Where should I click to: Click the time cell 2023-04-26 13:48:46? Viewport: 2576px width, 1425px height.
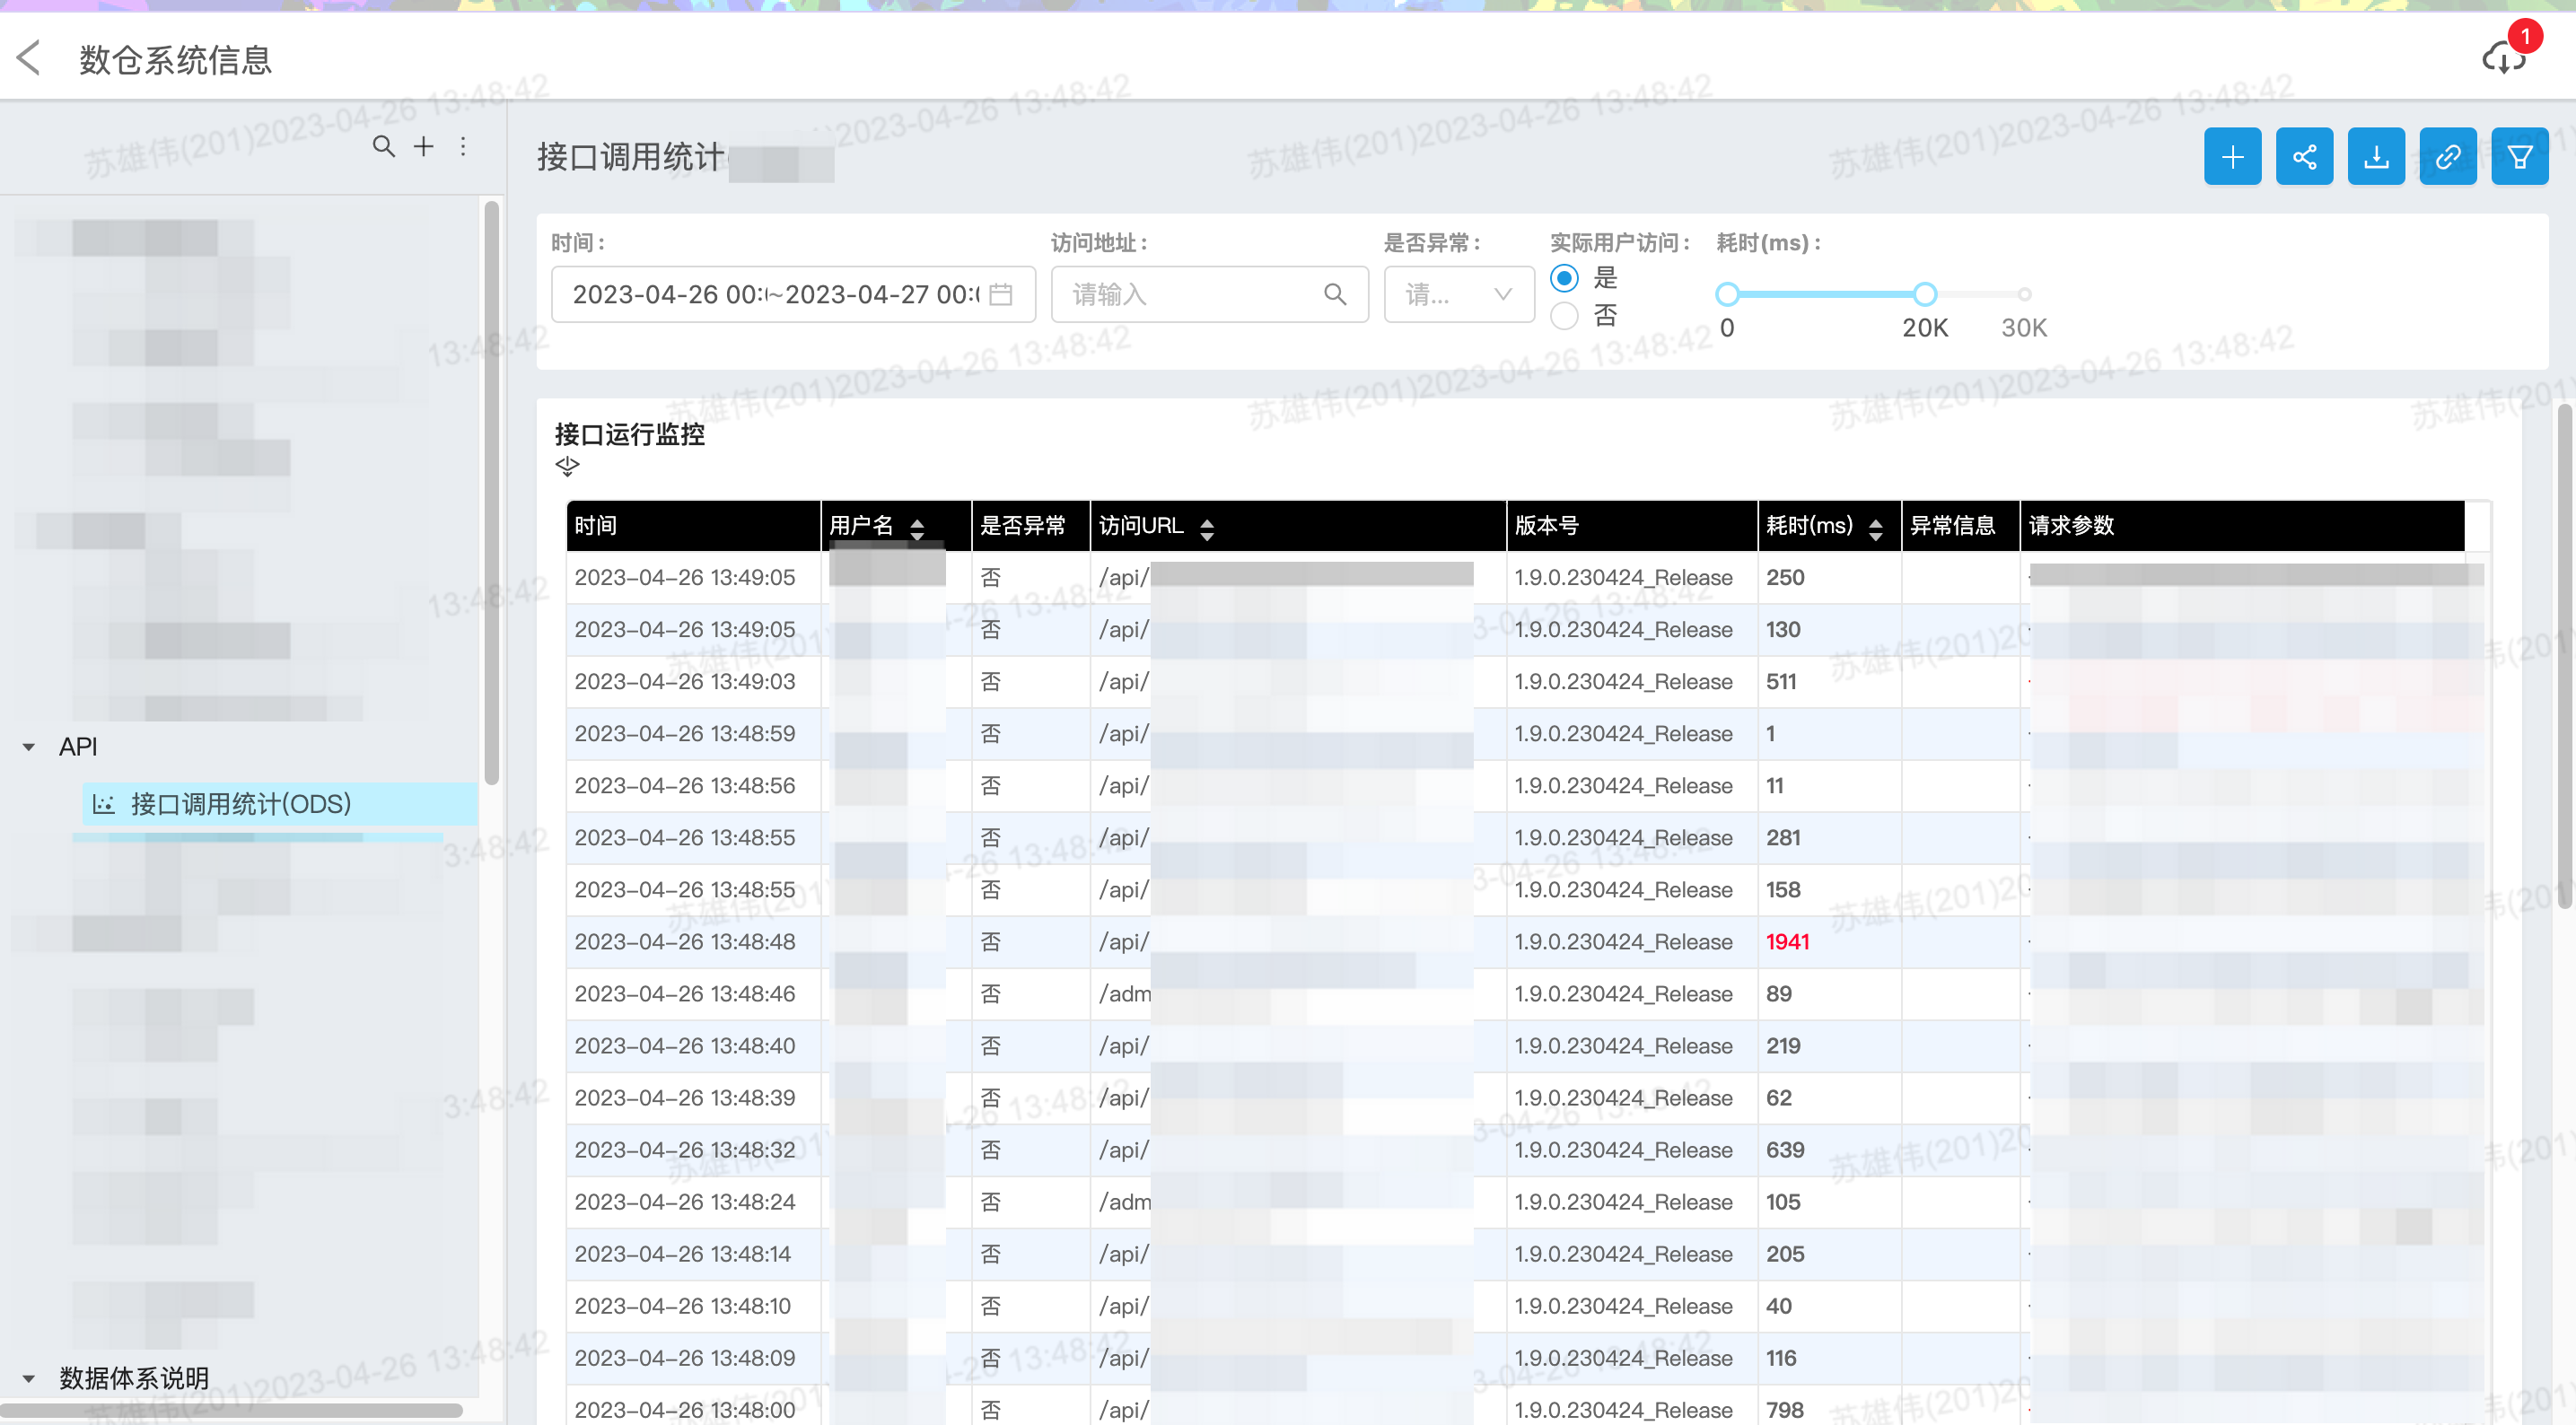pos(685,994)
